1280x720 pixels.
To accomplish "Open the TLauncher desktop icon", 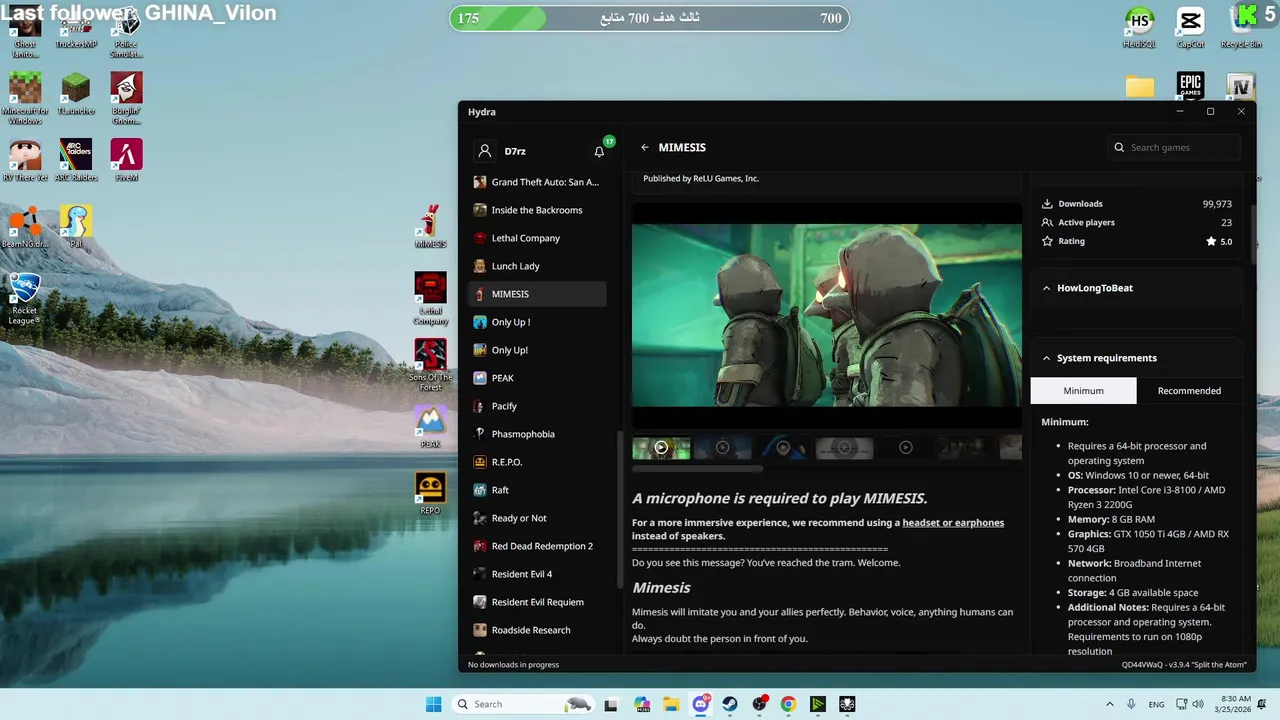I will click(x=76, y=94).
